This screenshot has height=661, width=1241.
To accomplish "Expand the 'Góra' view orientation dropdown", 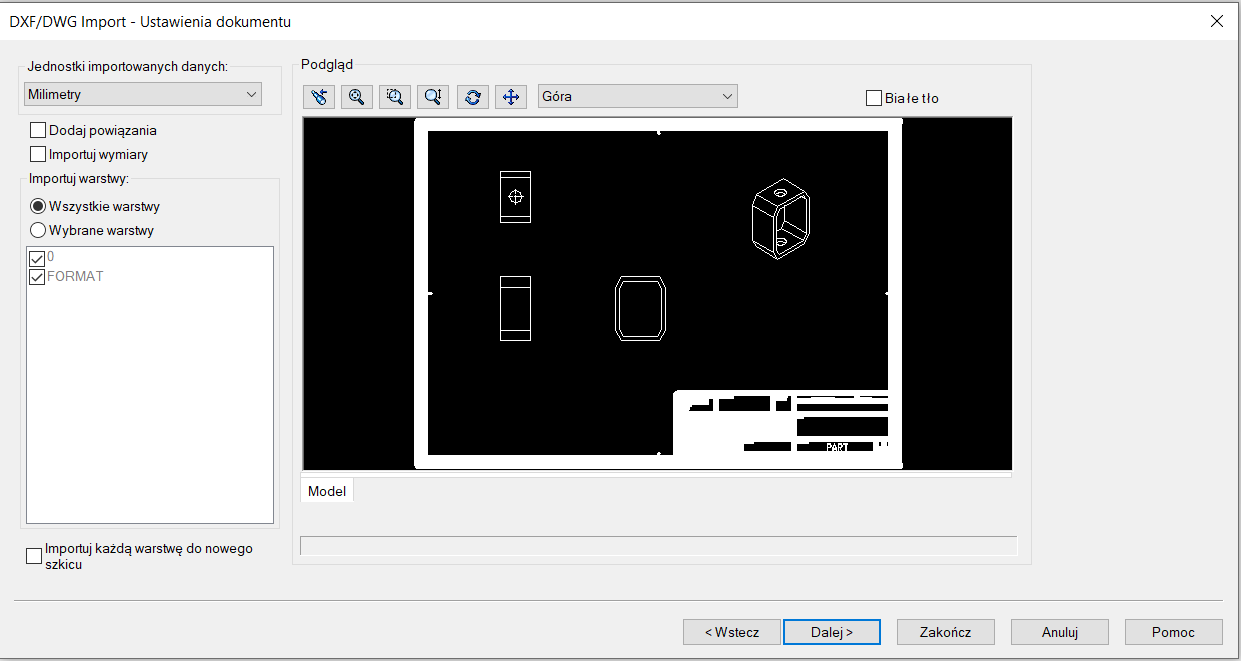I will 637,96.
